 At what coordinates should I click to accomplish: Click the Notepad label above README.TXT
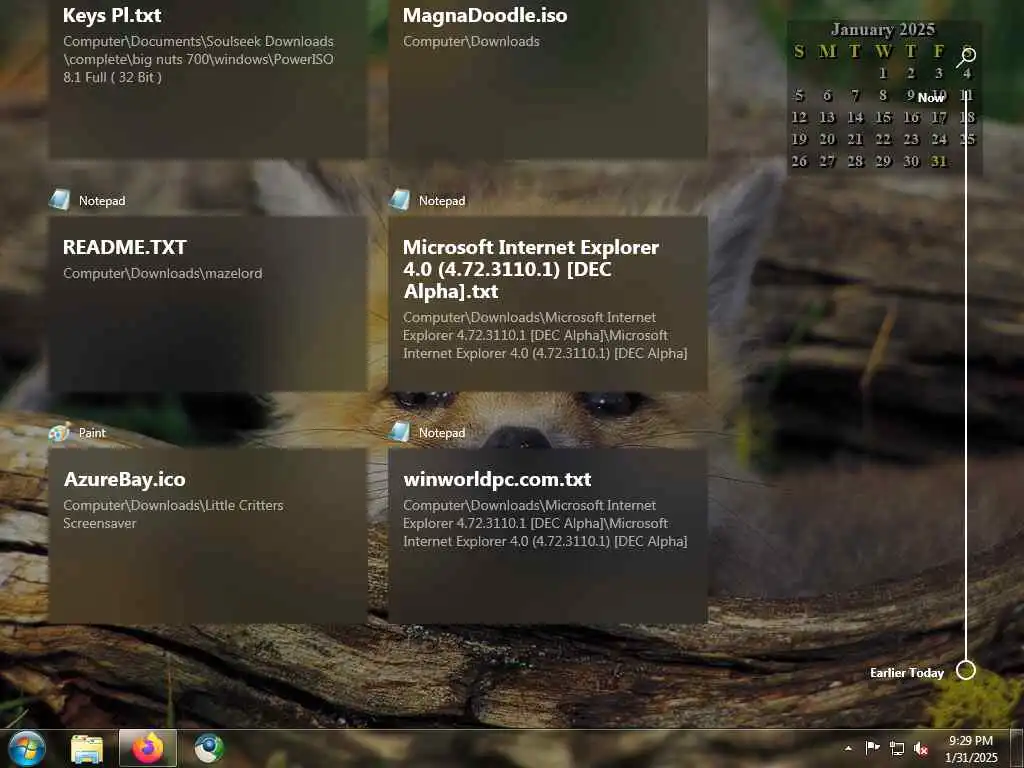point(102,200)
